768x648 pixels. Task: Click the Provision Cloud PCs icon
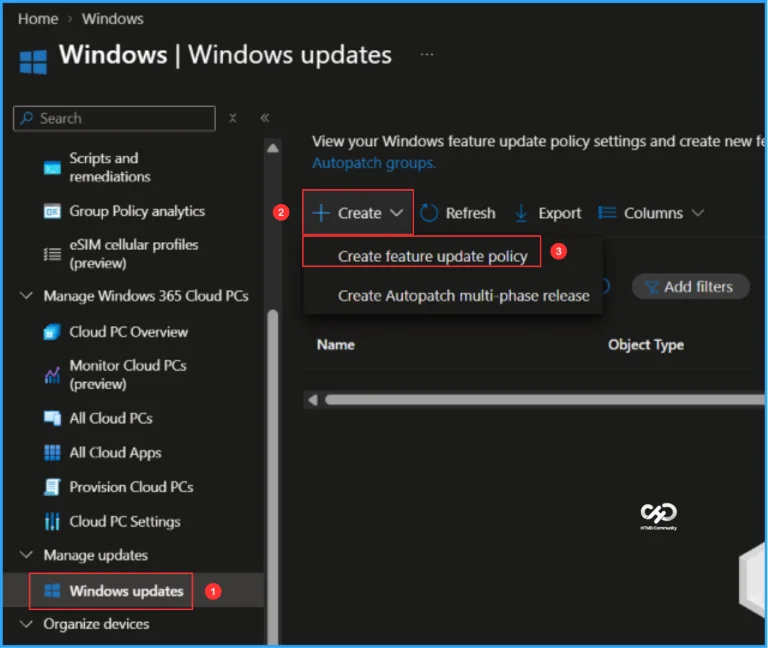pyautogui.click(x=52, y=487)
